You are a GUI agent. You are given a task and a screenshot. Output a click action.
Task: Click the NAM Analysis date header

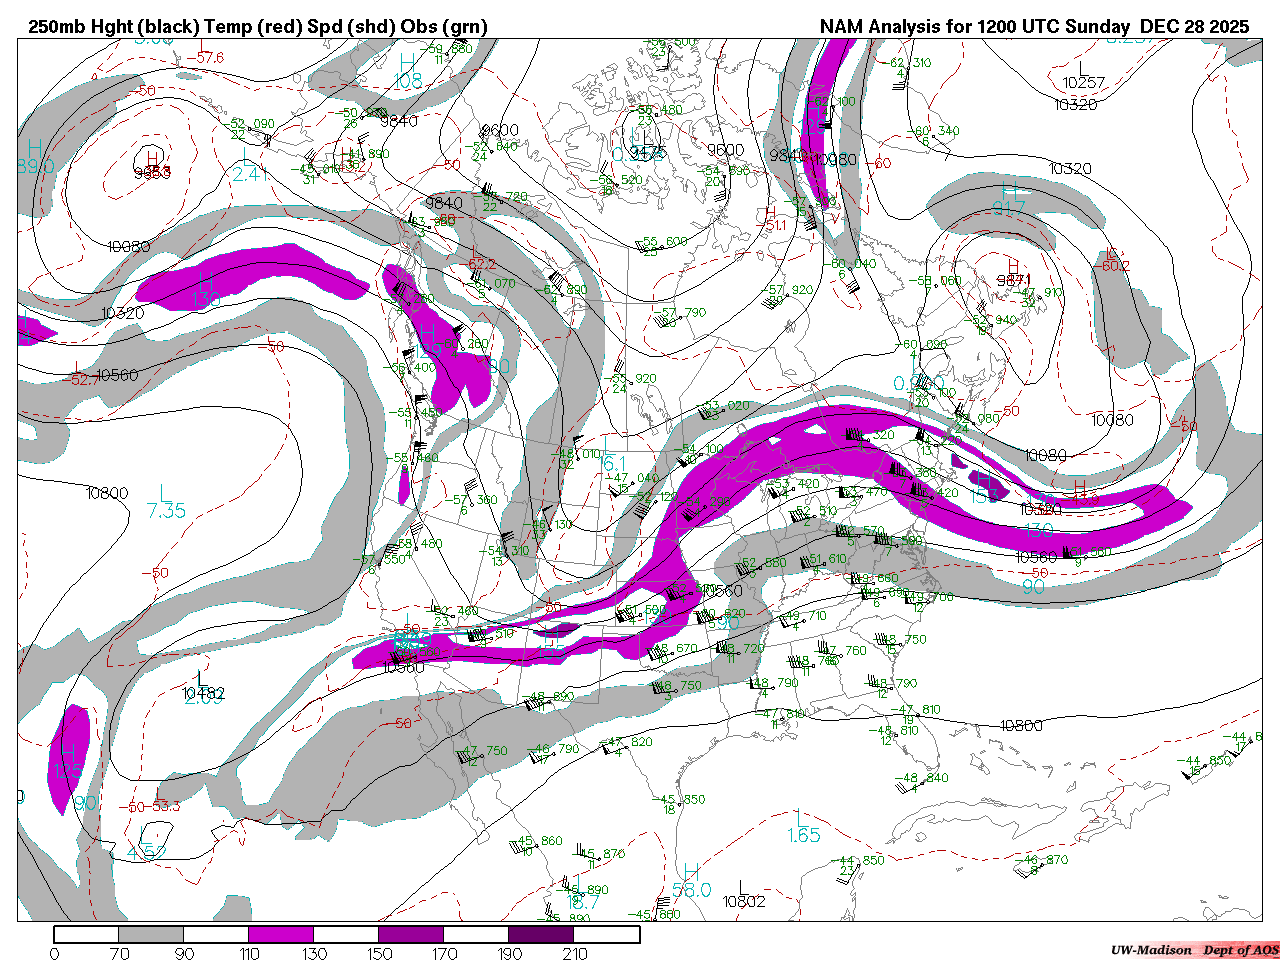(1034, 27)
